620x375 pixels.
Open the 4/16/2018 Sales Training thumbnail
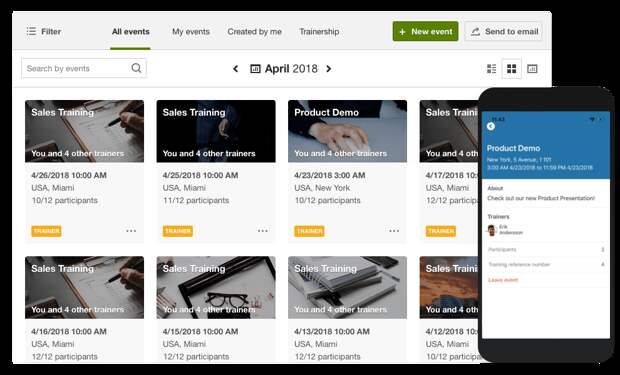[84, 287]
